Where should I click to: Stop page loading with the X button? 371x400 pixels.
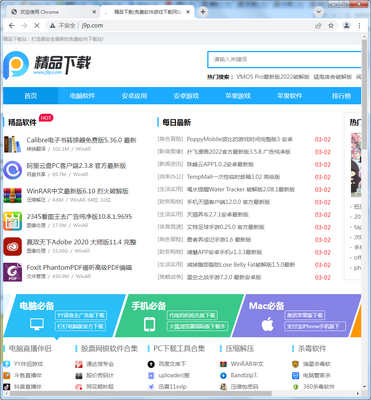(x=37, y=26)
